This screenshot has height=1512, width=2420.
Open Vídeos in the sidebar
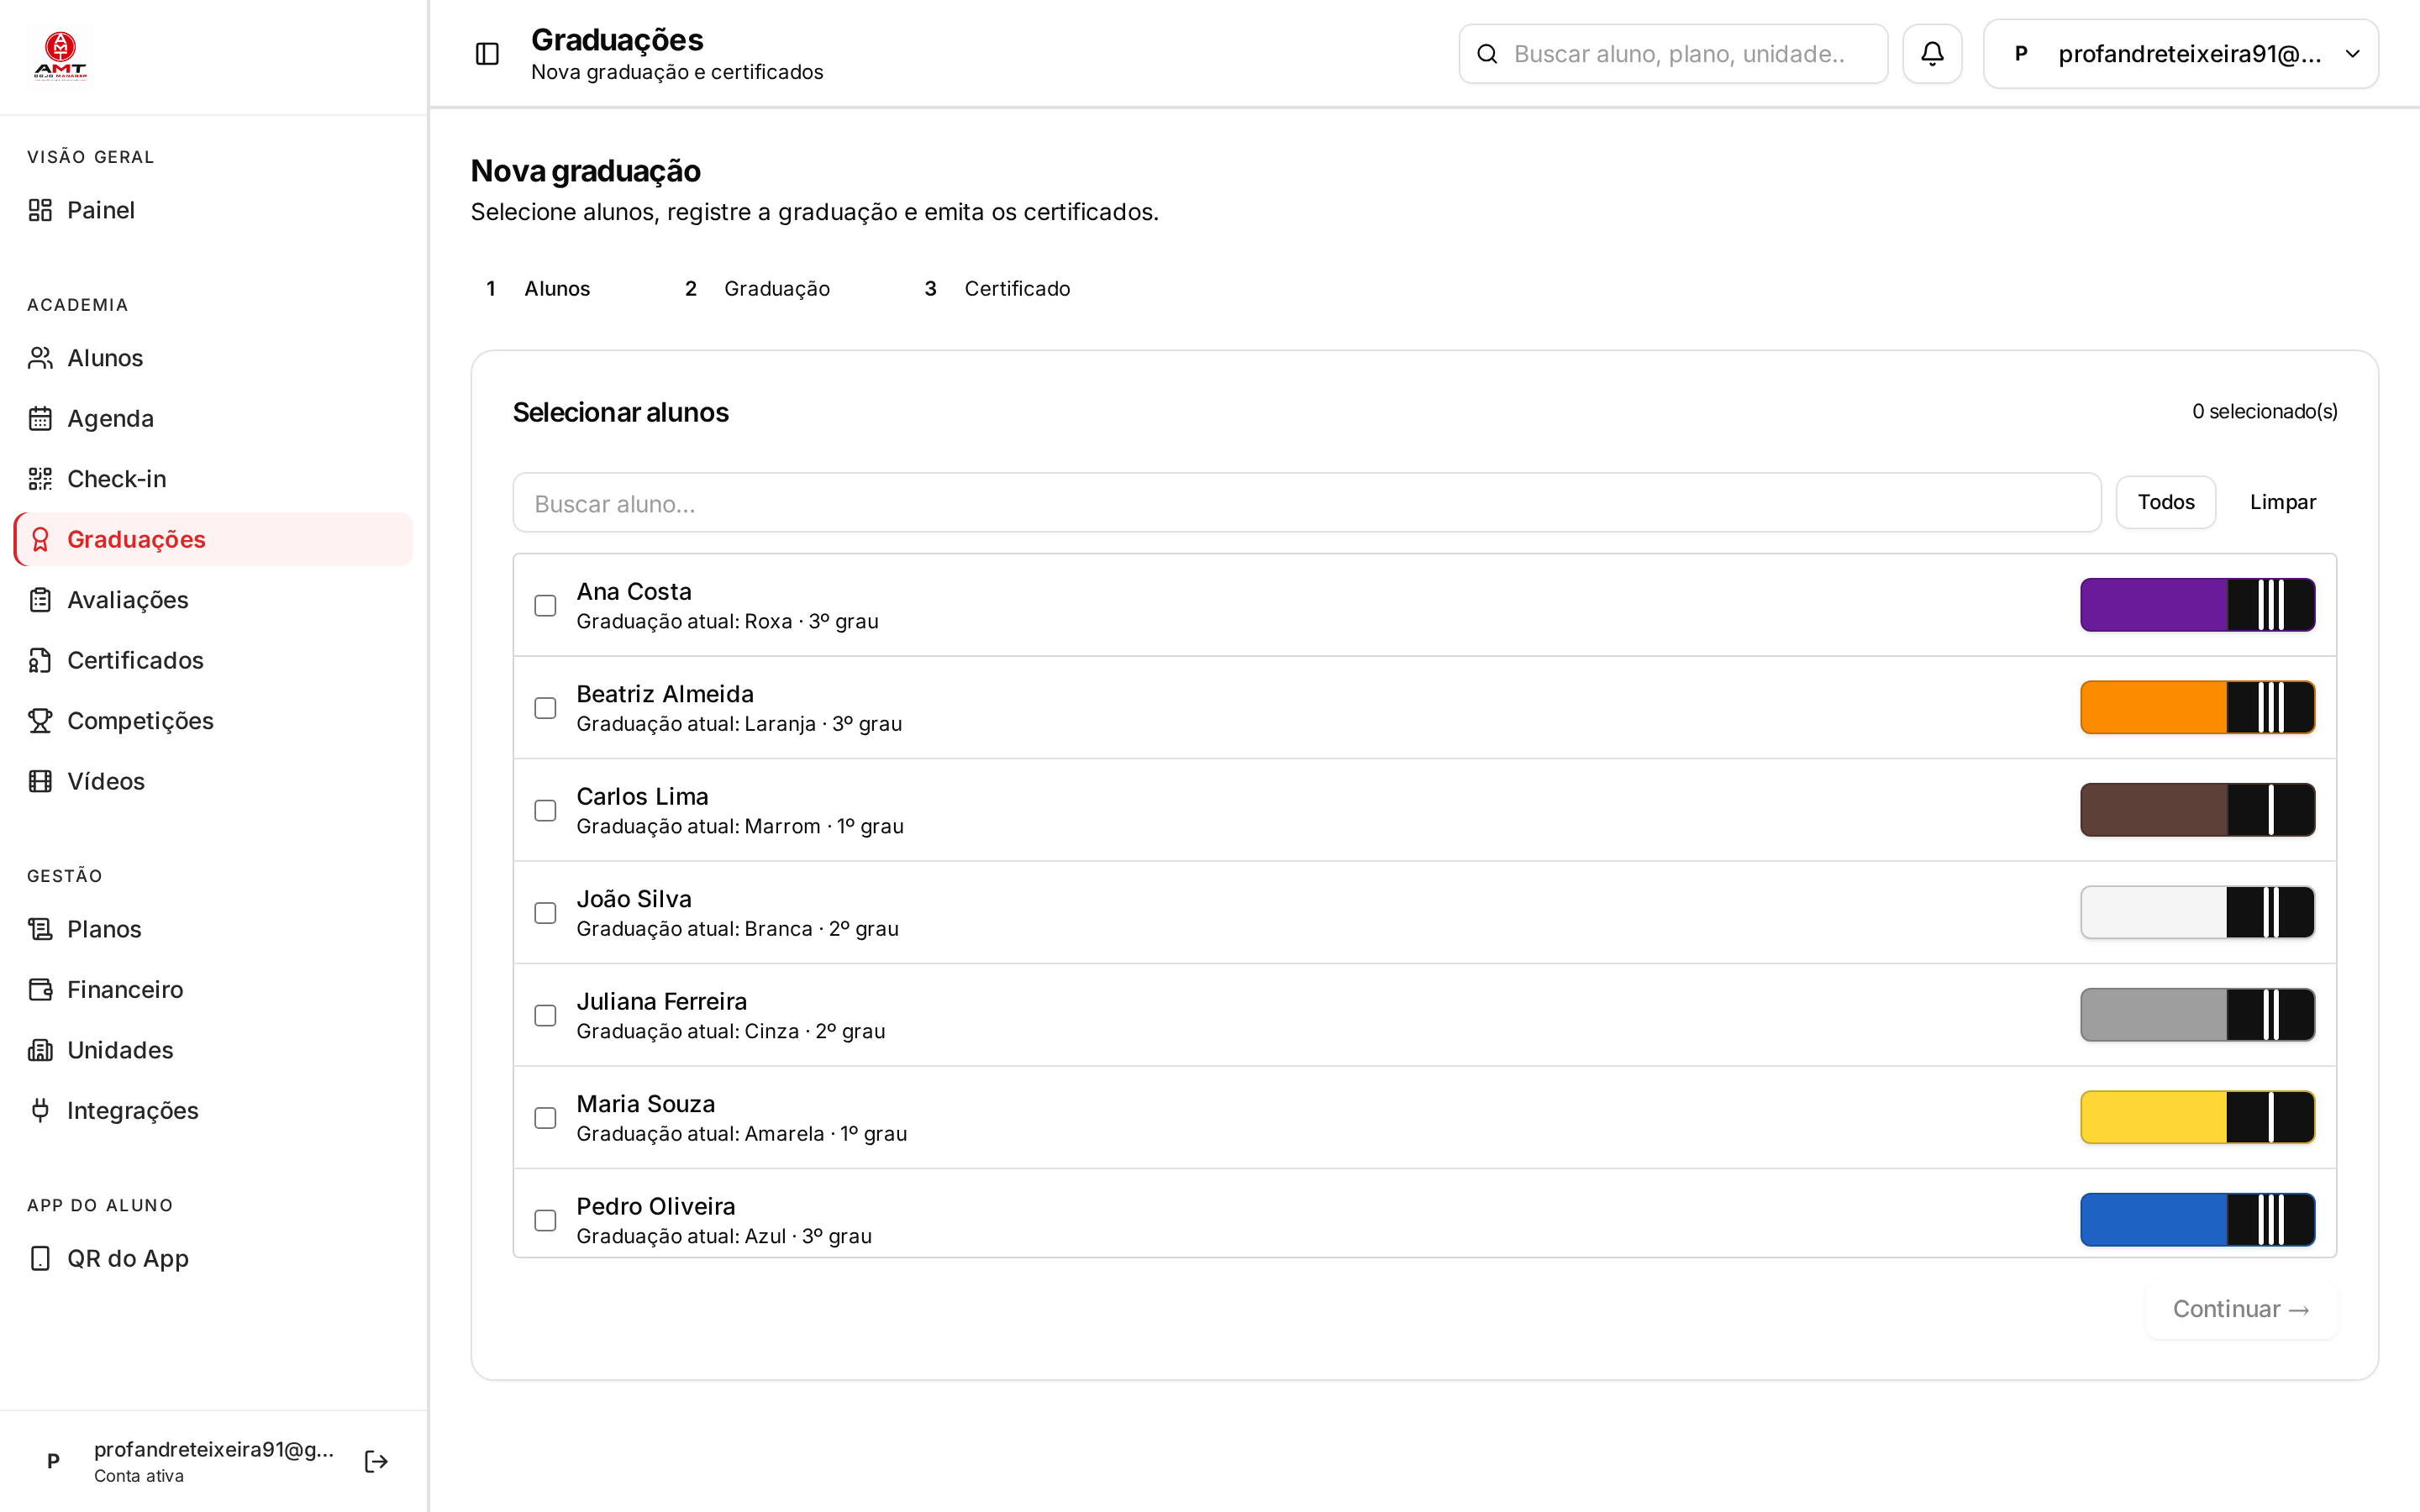click(213, 781)
